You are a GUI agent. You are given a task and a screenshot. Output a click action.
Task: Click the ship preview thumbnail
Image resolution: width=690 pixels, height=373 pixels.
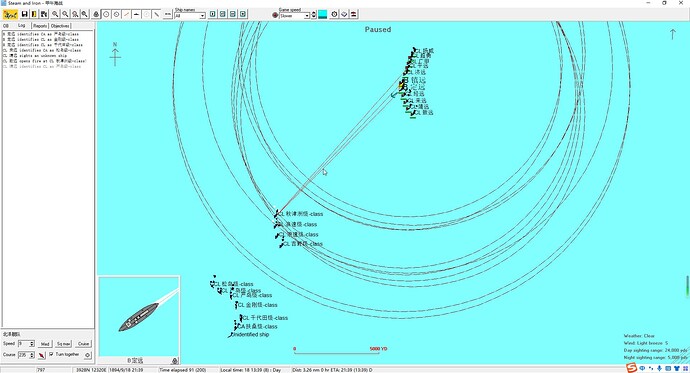tap(139, 317)
